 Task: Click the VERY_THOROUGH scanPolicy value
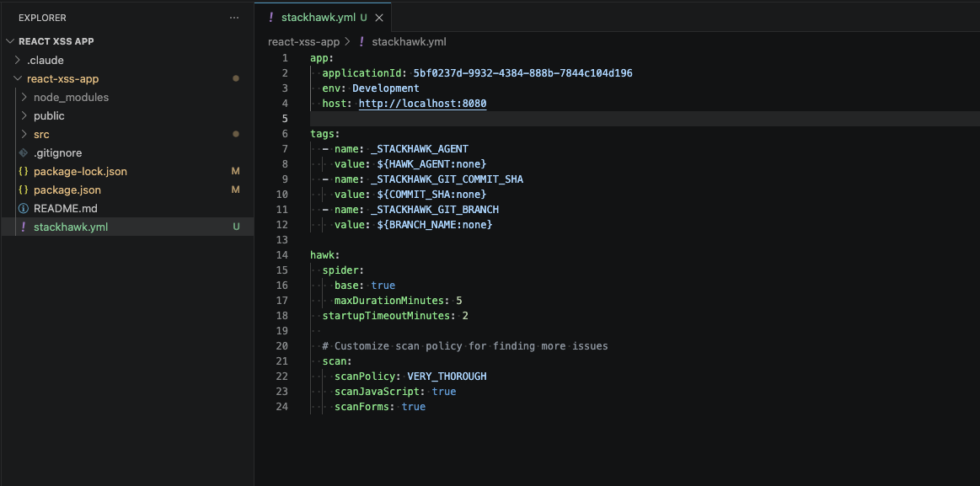pos(447,376)
